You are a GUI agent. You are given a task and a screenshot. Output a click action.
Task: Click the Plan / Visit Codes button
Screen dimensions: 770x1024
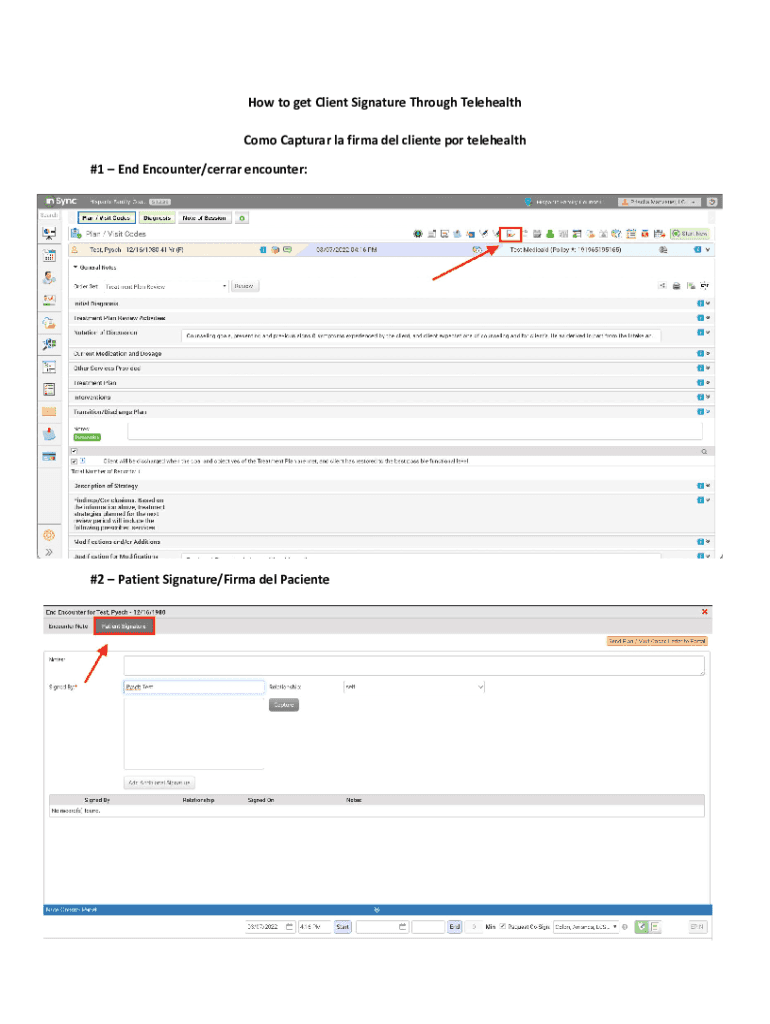(105, 217)
